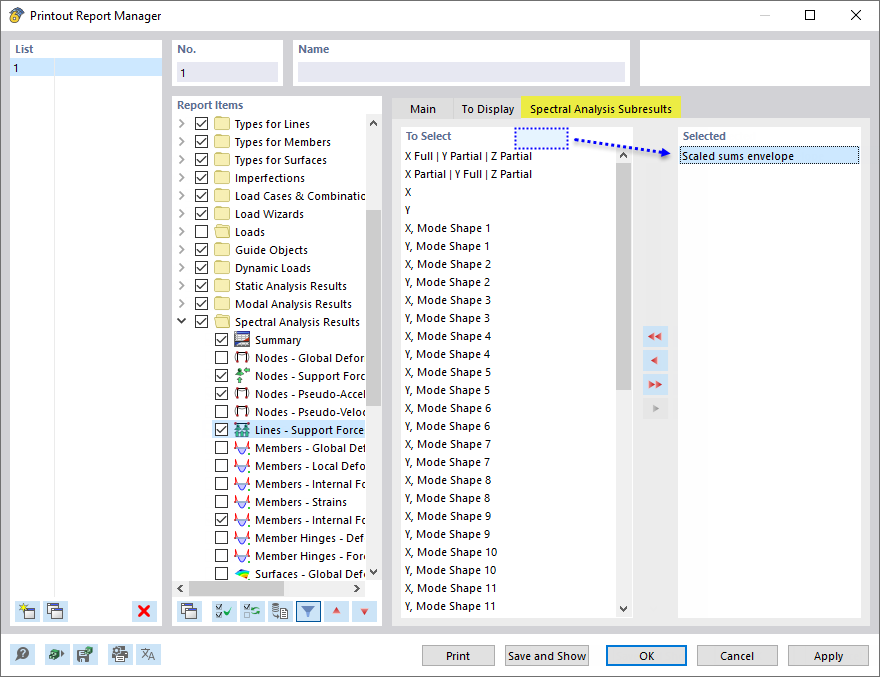The width and height of the screenshot is (880, 677).
Task: Click the green arrow icon in bottom toolbar
Action: click(57, 655)
